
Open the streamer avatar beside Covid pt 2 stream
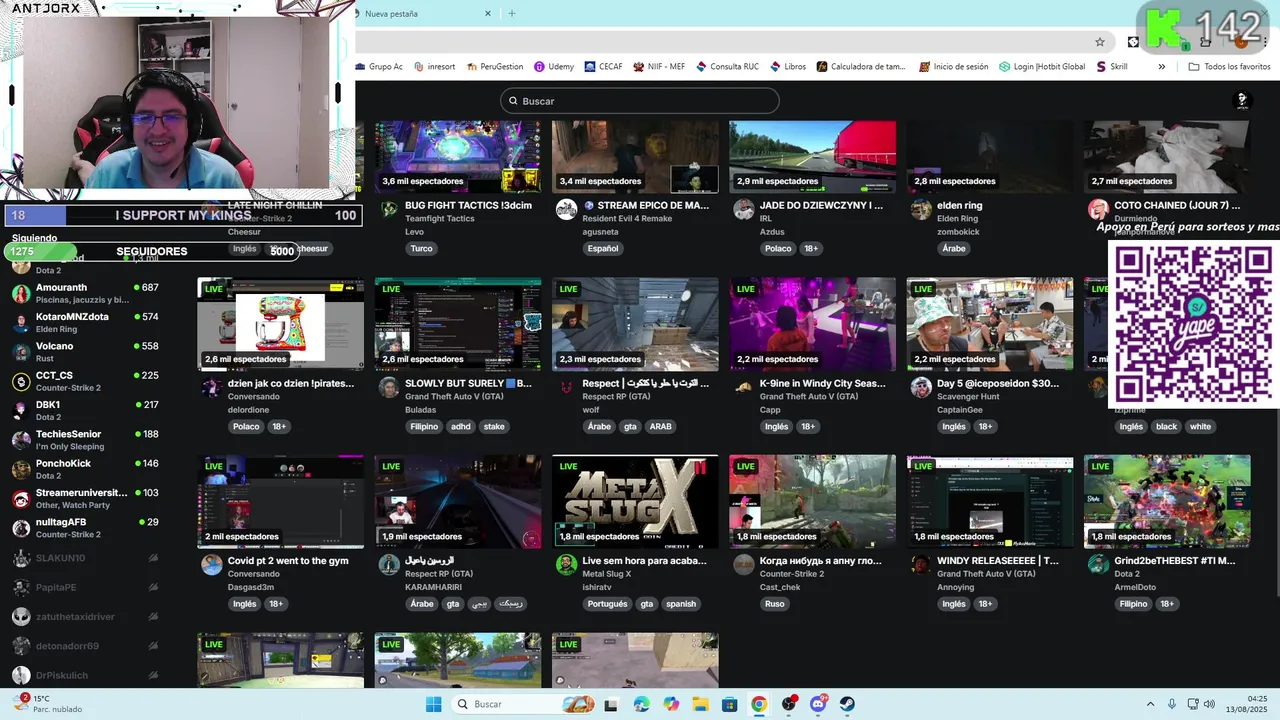[x=212, y=565]
